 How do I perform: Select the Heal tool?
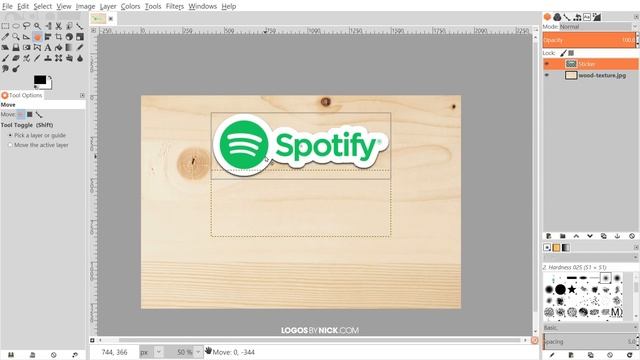(x=58, y=58)
